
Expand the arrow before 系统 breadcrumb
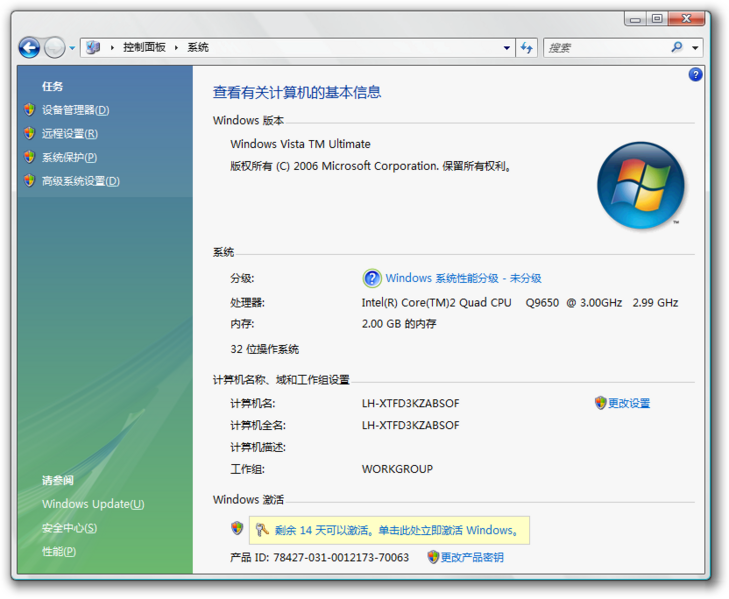[x=176, y=47]
